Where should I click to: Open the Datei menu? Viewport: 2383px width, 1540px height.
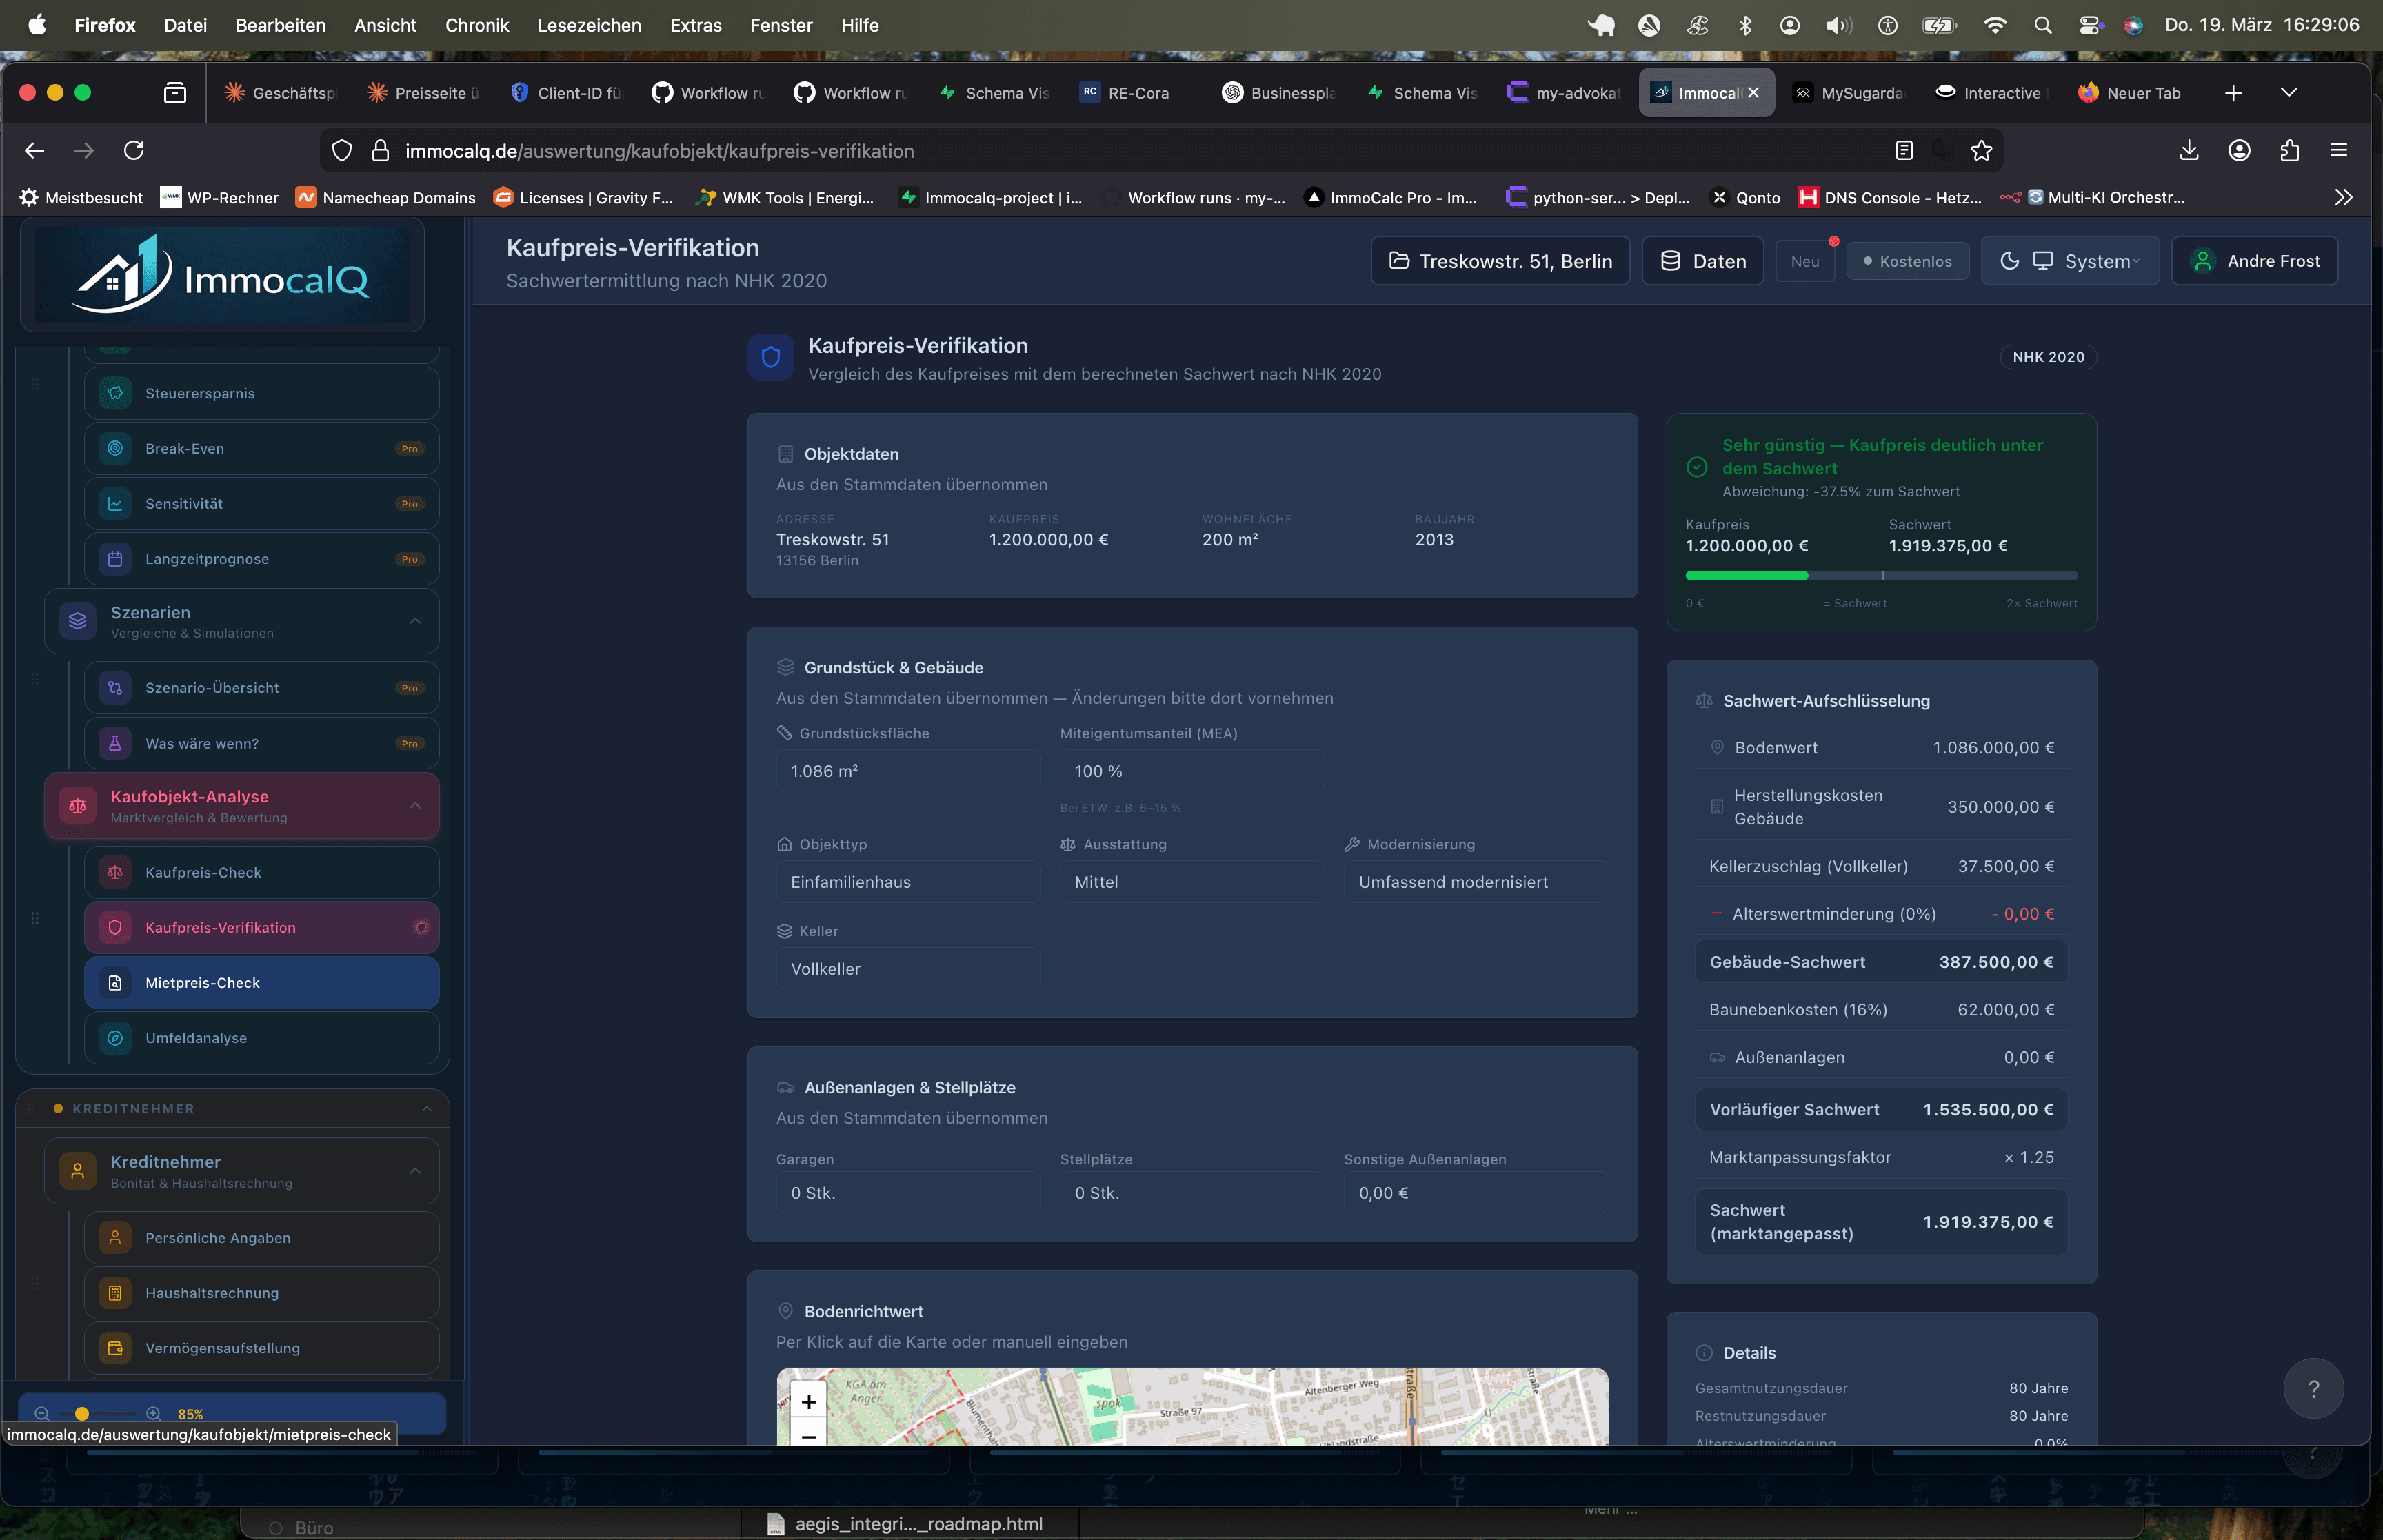coord(185,25)
